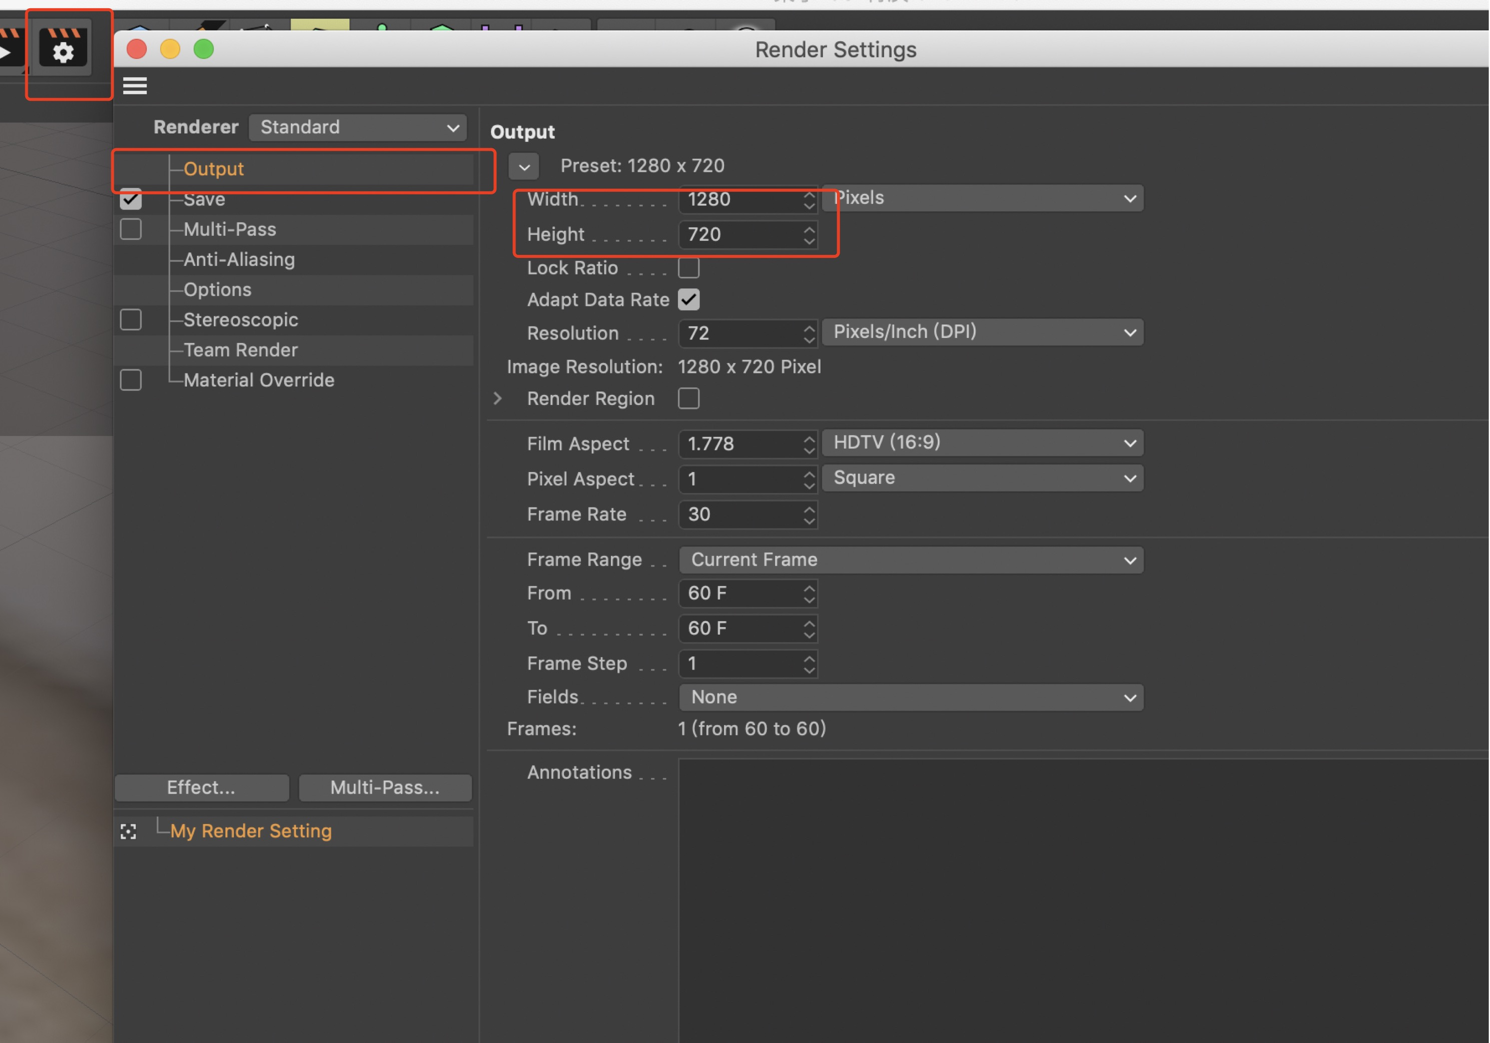Screen dimensions: 1490x1043
Task: Select Save in the settings list
Action: click(204, 199)
